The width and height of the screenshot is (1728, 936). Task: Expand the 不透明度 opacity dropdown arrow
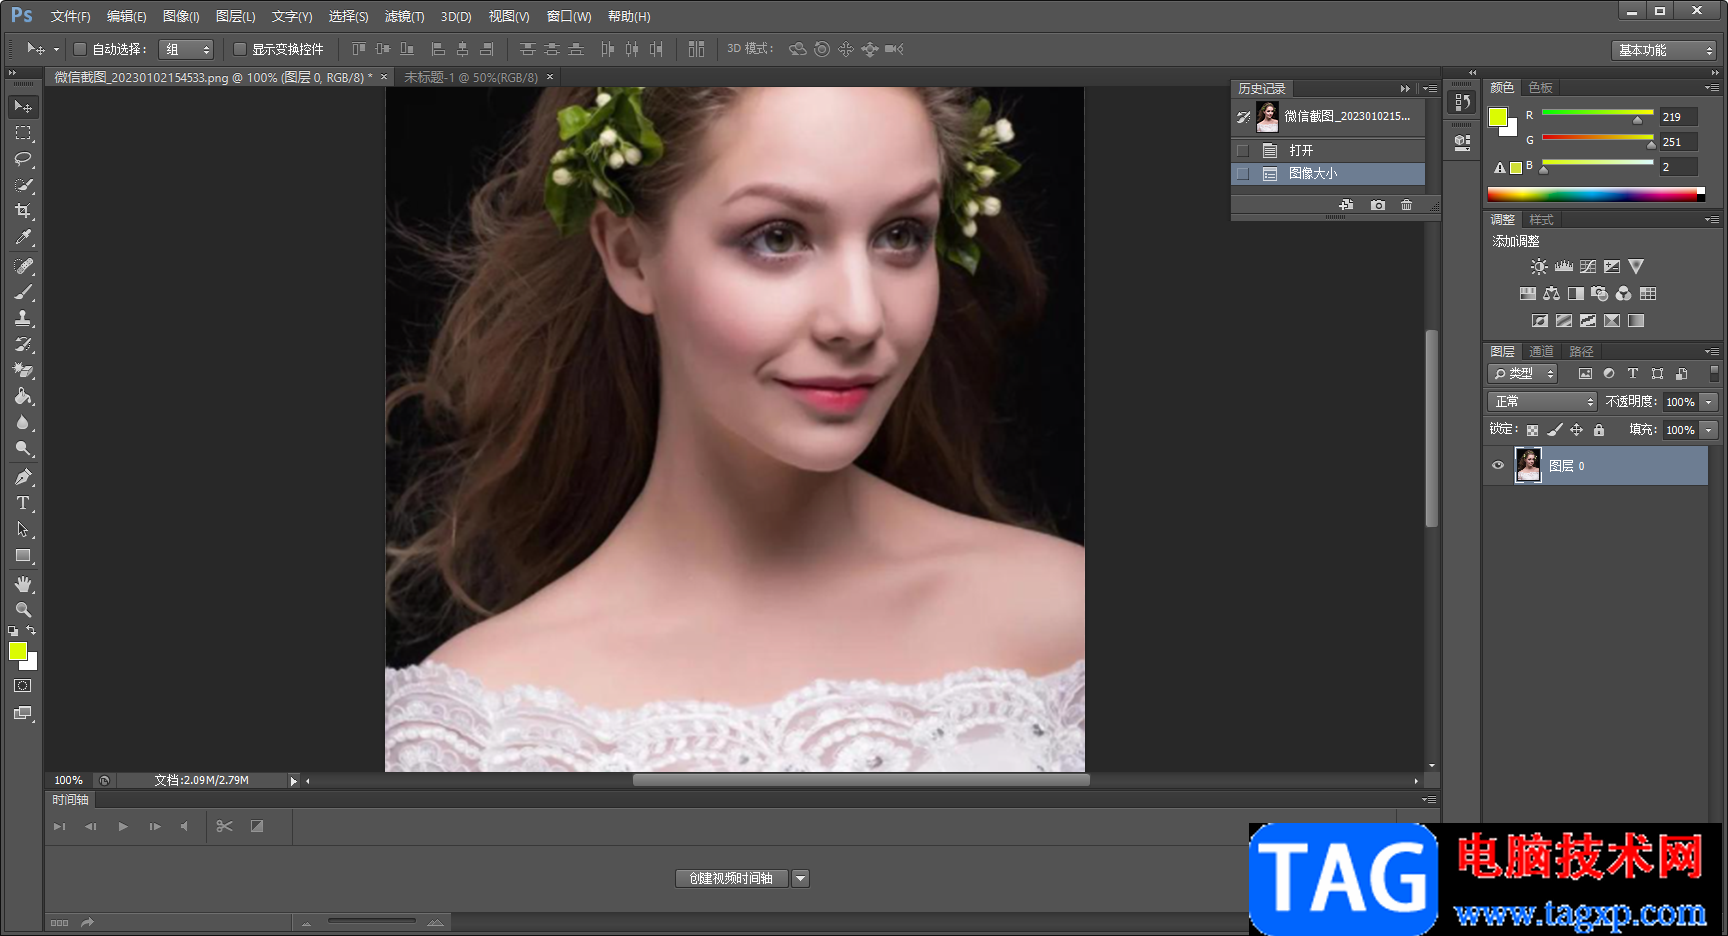click(x=1709, y=402)
